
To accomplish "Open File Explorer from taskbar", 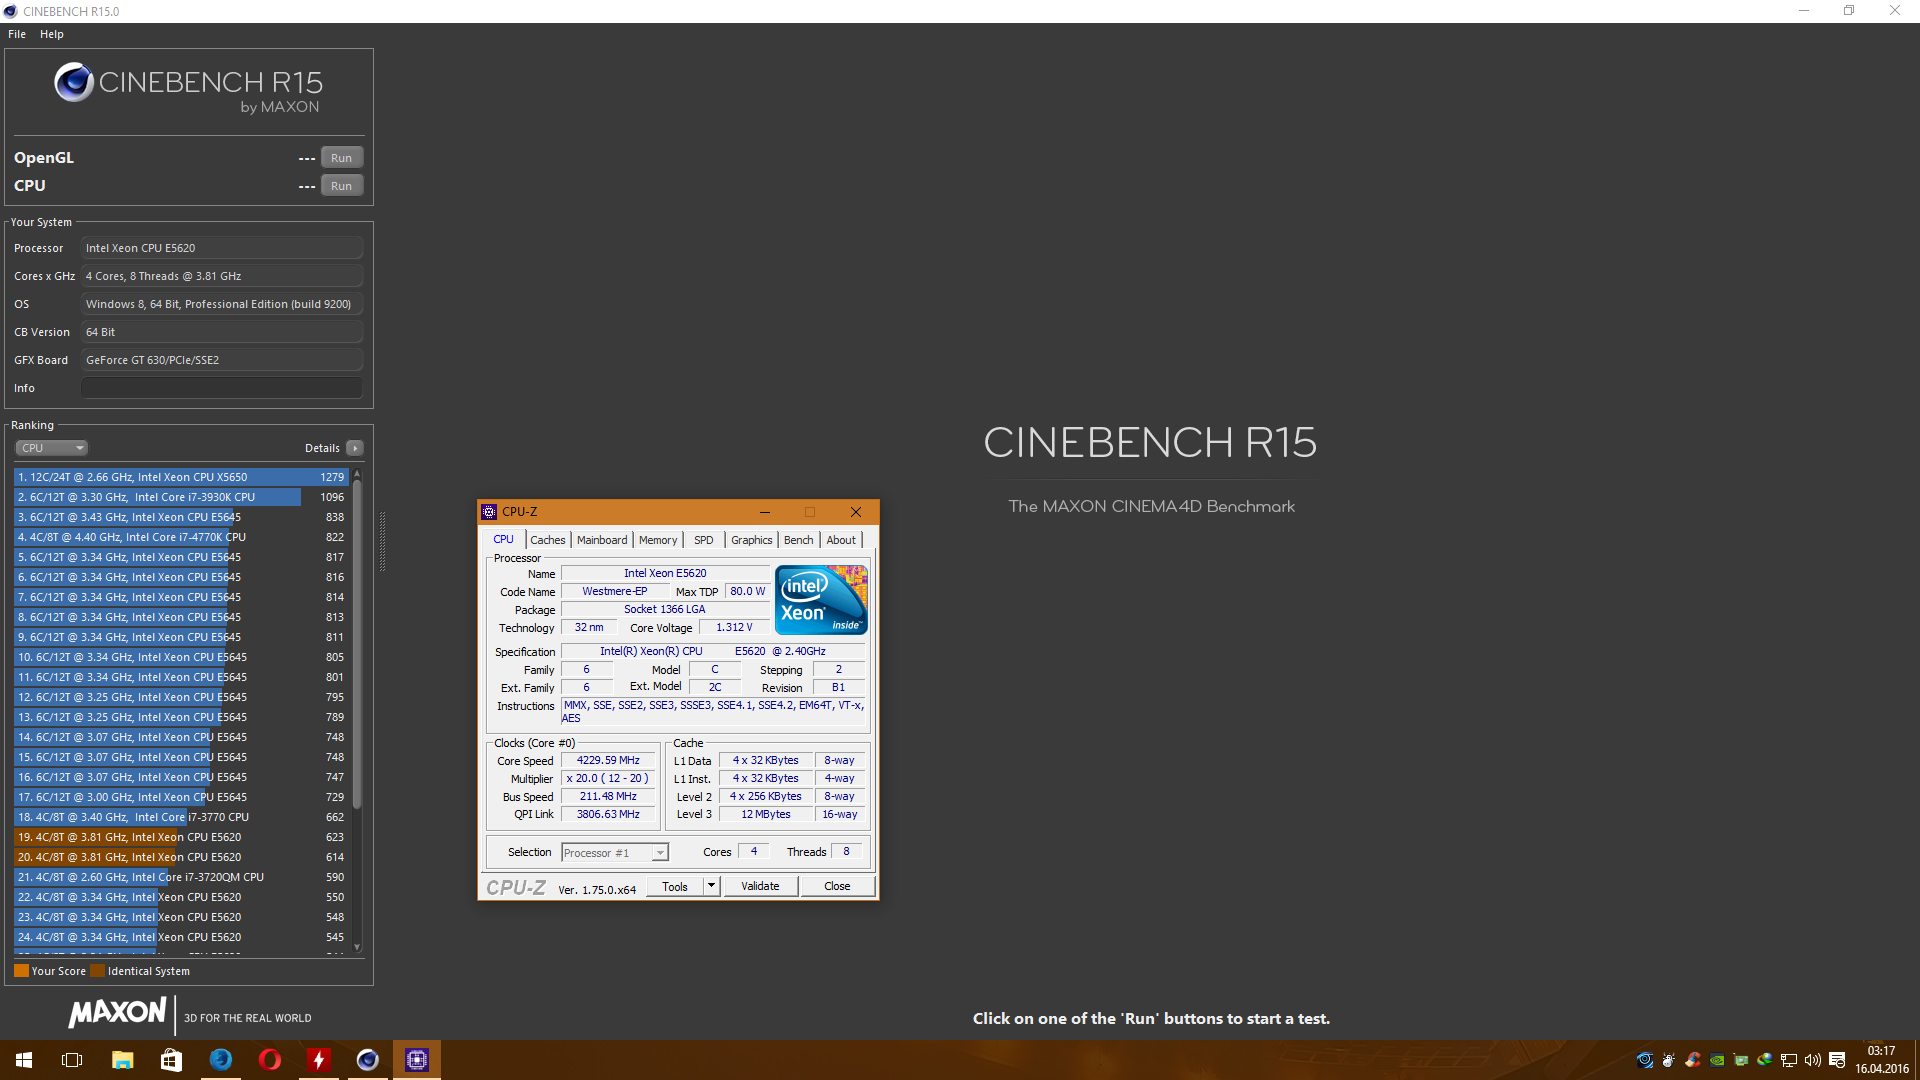I will (x=122, y=1060).
